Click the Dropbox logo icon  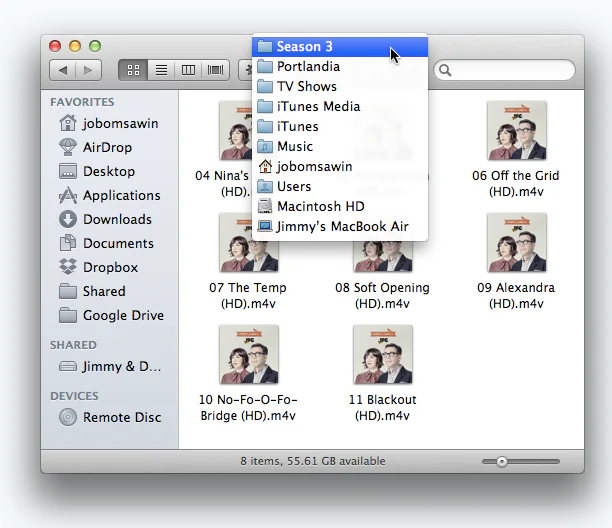click(68, 267)
